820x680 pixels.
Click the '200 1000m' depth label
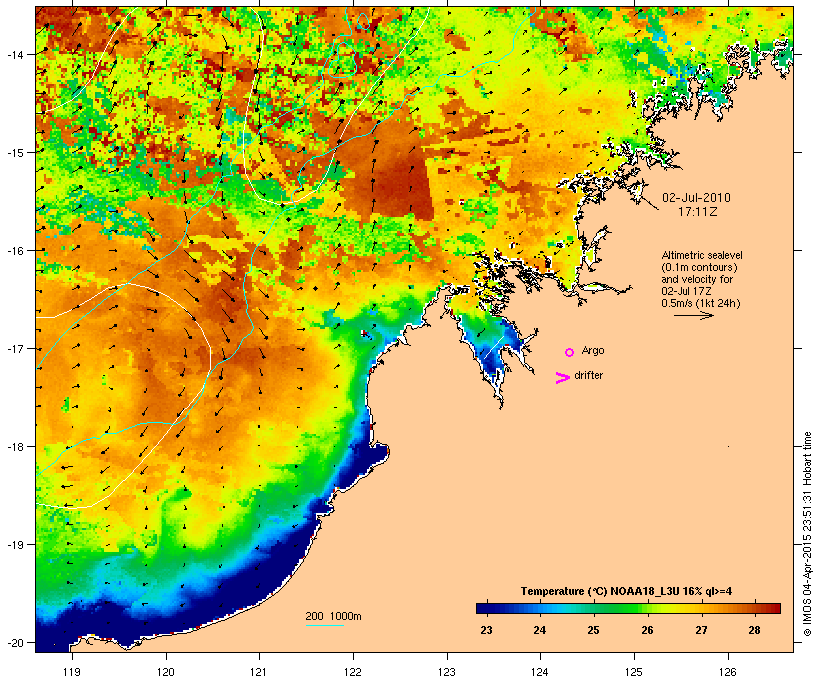tap(333, 616)
